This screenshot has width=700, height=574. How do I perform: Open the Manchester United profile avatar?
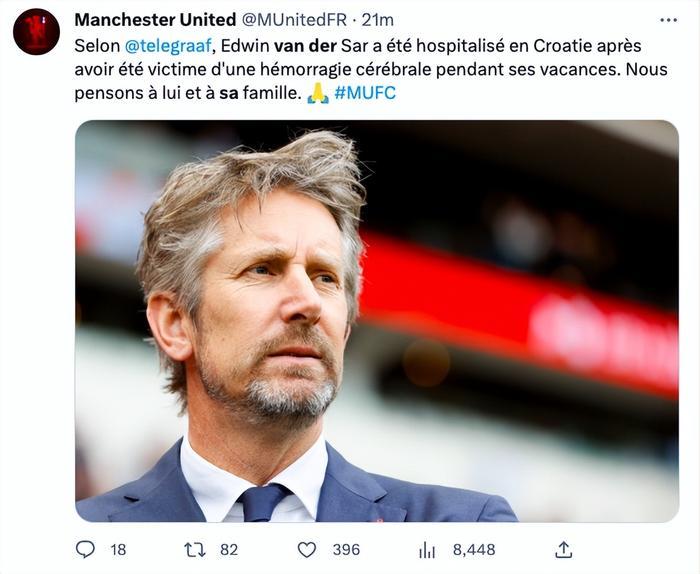pyautogui.click(x=36, y=32)
